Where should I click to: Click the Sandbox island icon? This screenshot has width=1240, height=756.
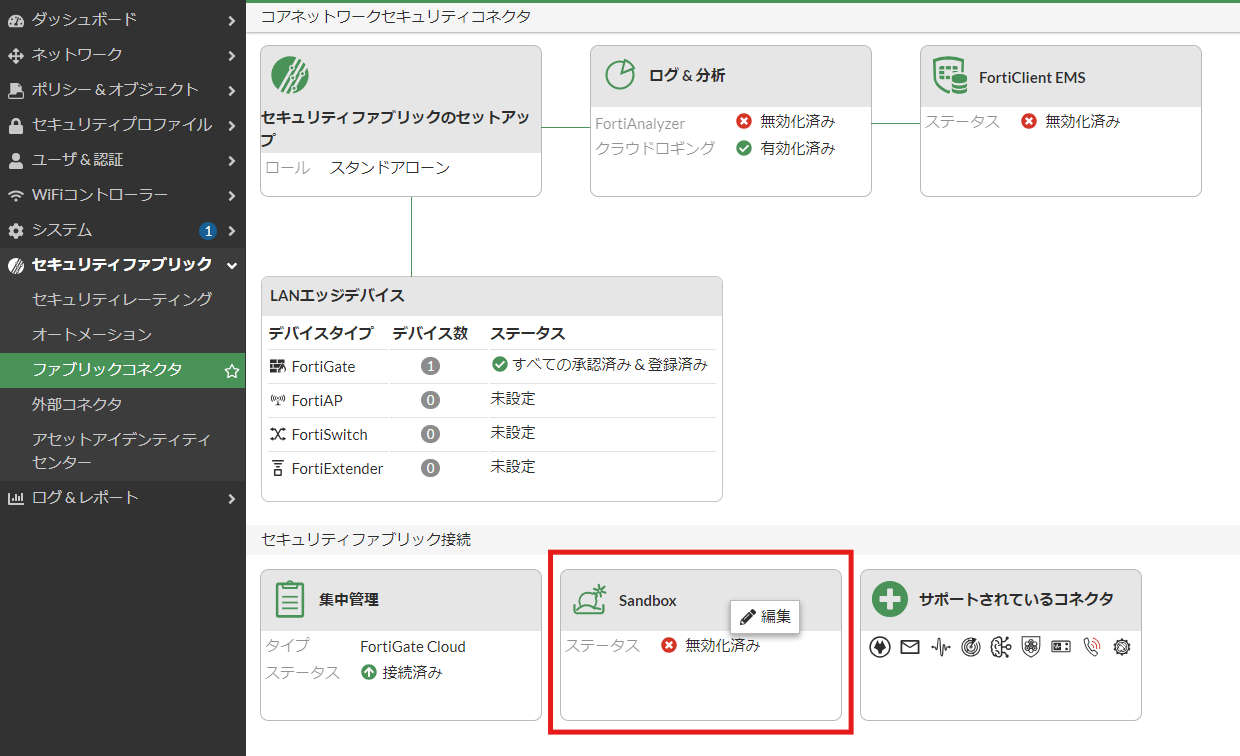(590, 600)
